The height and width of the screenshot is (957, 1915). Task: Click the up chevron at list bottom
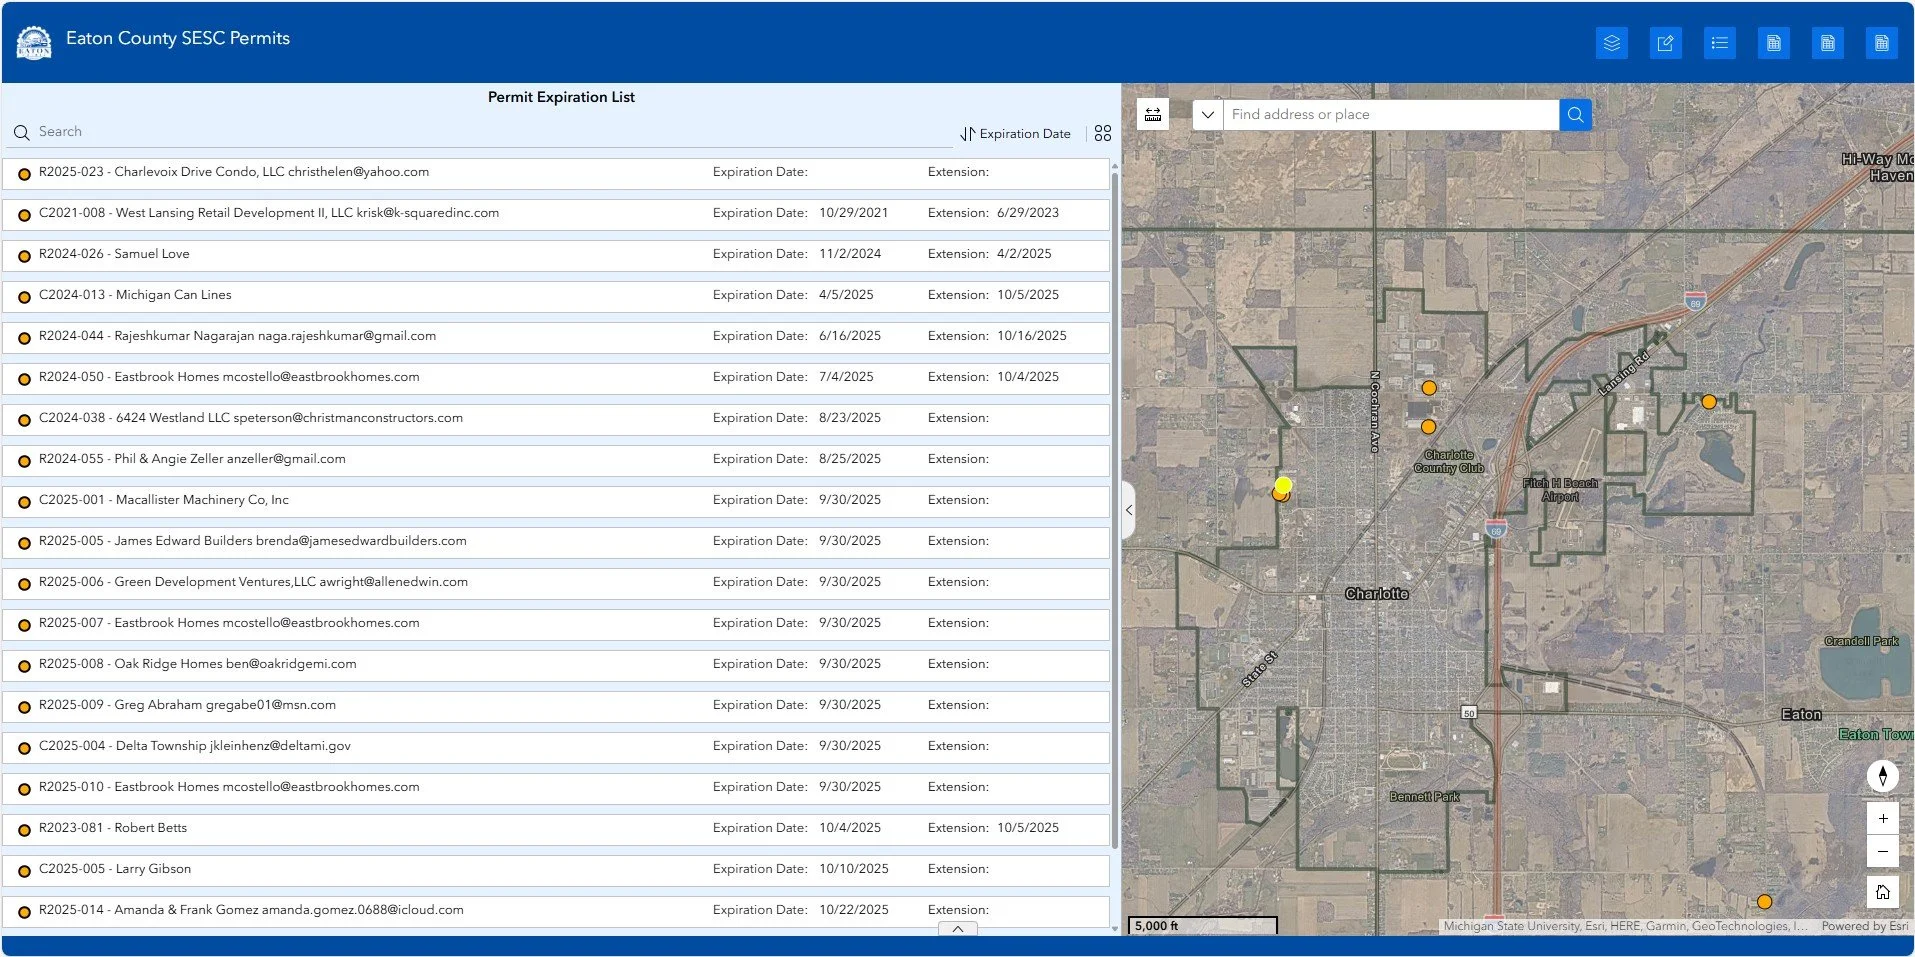click(957, 929)
